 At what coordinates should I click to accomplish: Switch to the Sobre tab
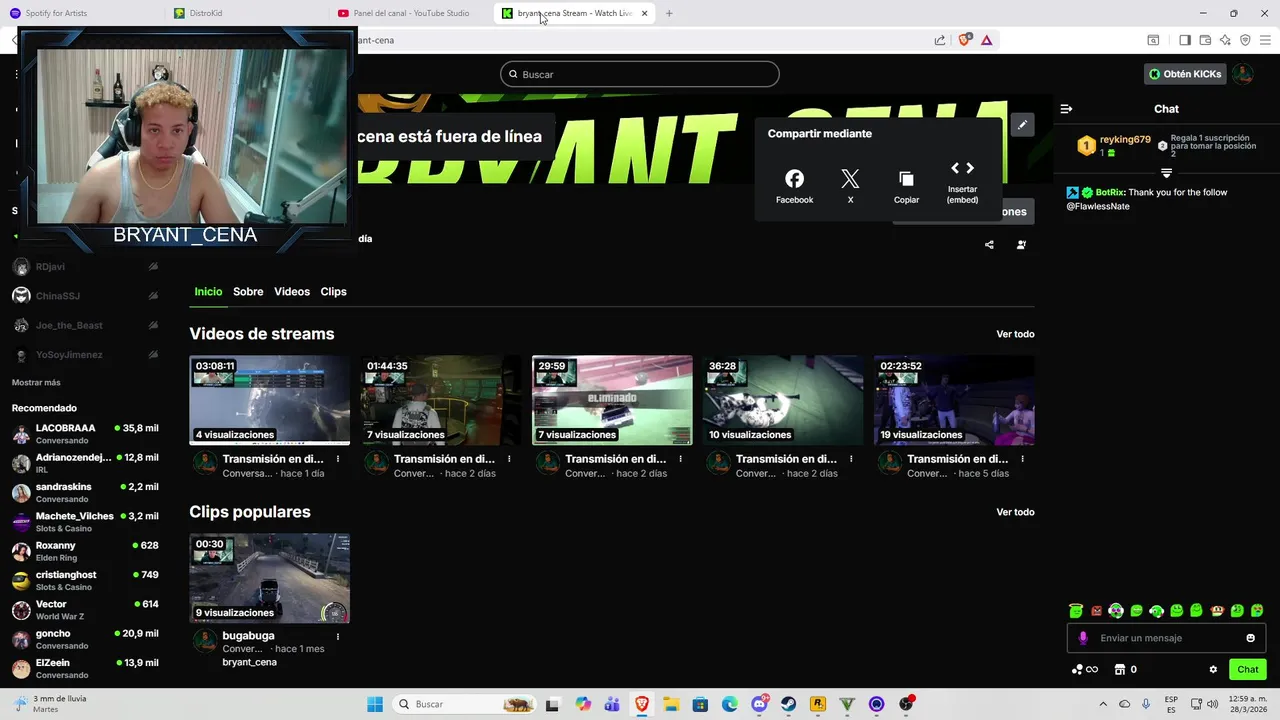[248, 292]
